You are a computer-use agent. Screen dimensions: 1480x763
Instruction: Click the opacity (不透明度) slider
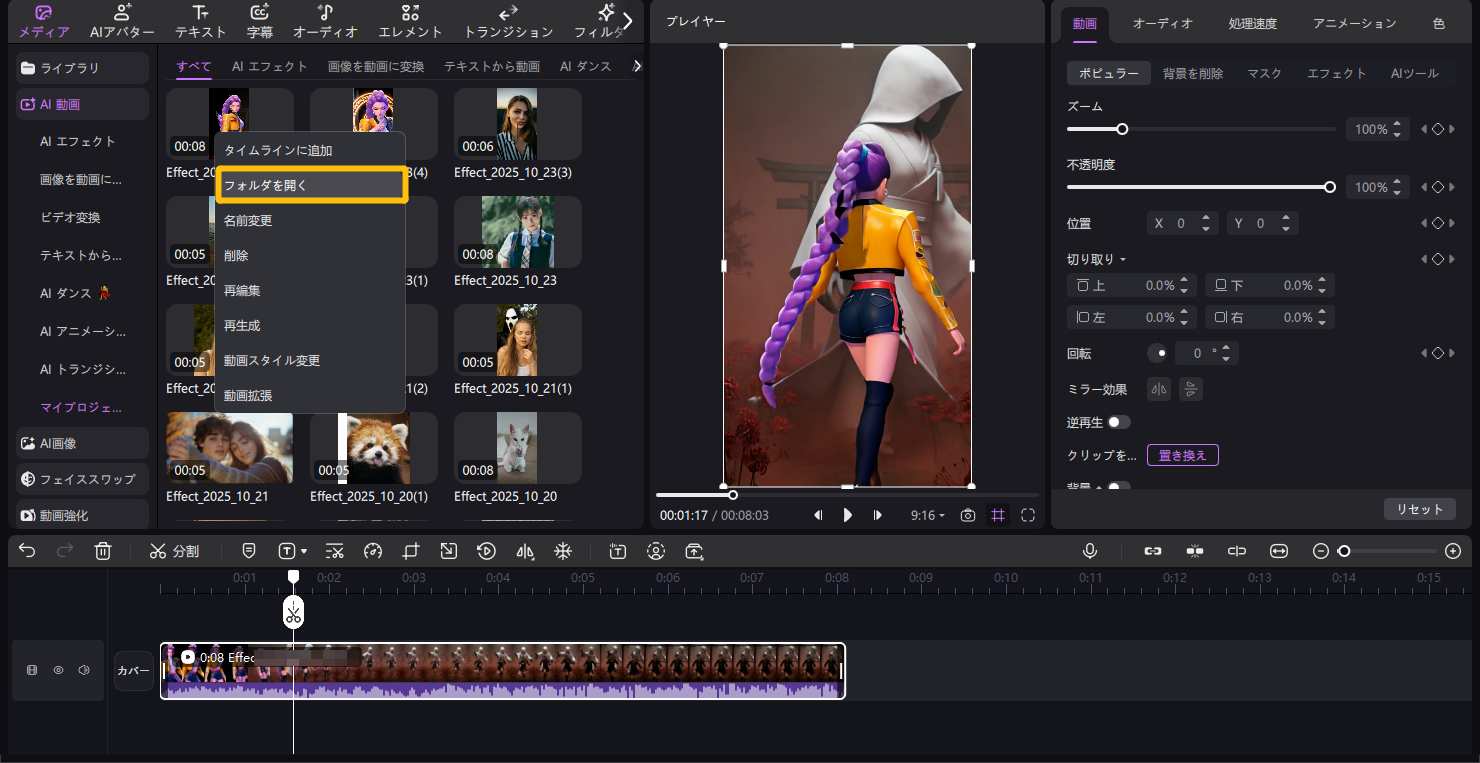1198,187
